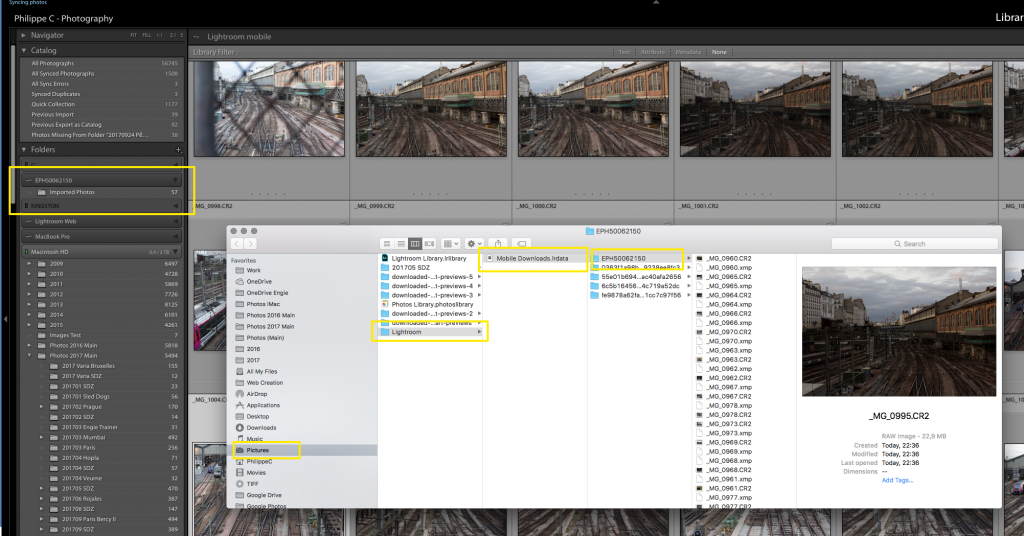Collapse the Catalog panel

(x=24, y=50)
